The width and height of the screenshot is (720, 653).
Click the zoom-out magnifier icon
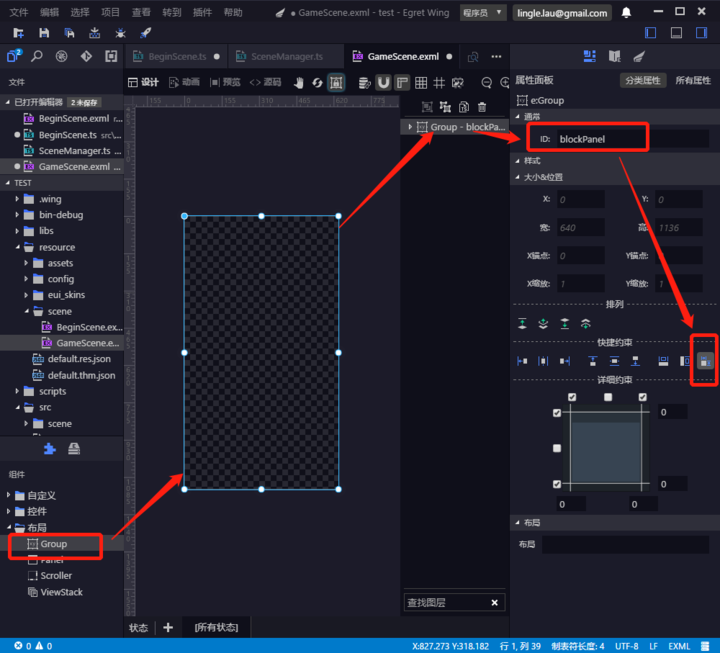click(x=486, y=83)
